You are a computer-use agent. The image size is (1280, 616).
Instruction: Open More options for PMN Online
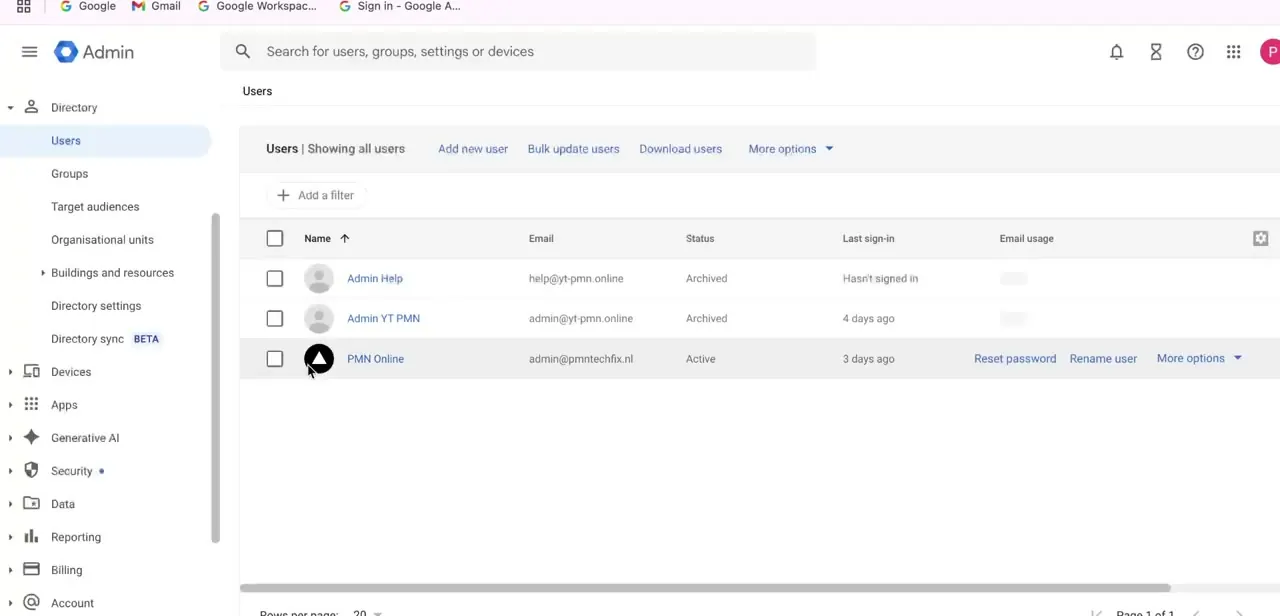click(1199, 358)
